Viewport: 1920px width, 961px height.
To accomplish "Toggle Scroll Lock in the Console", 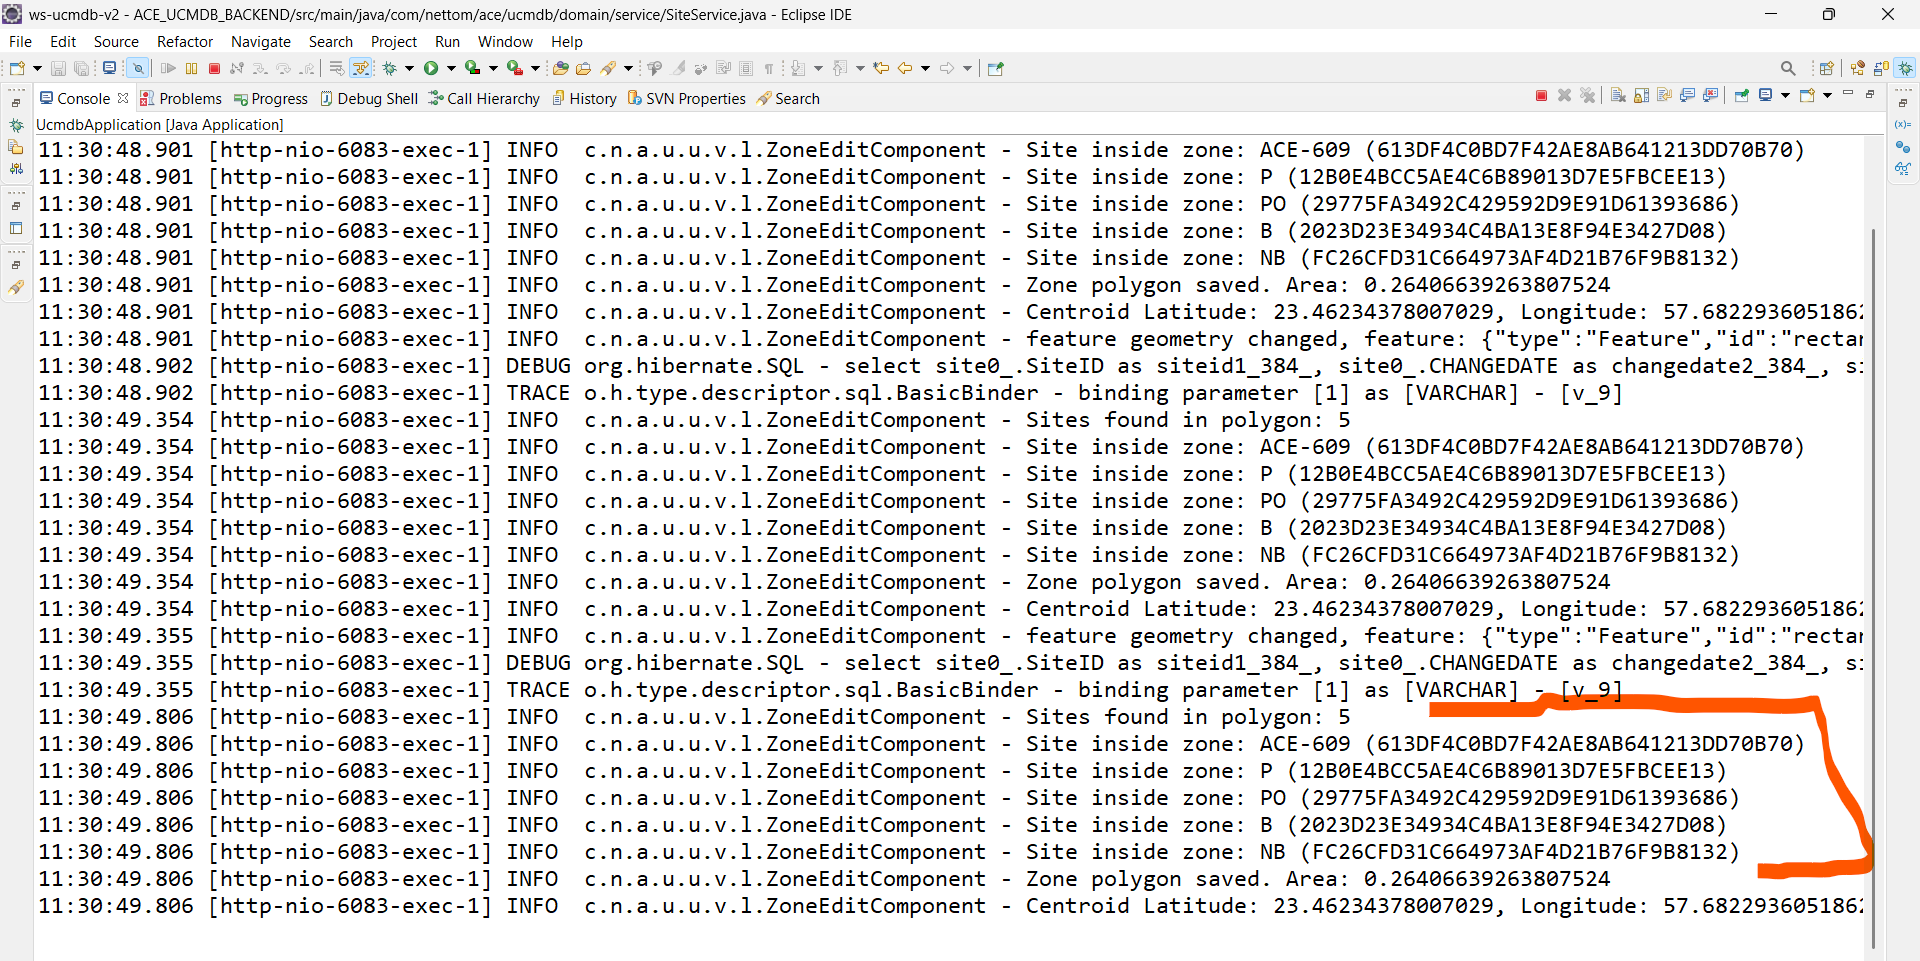I will pyautogui.click(x=1641, y=96).
